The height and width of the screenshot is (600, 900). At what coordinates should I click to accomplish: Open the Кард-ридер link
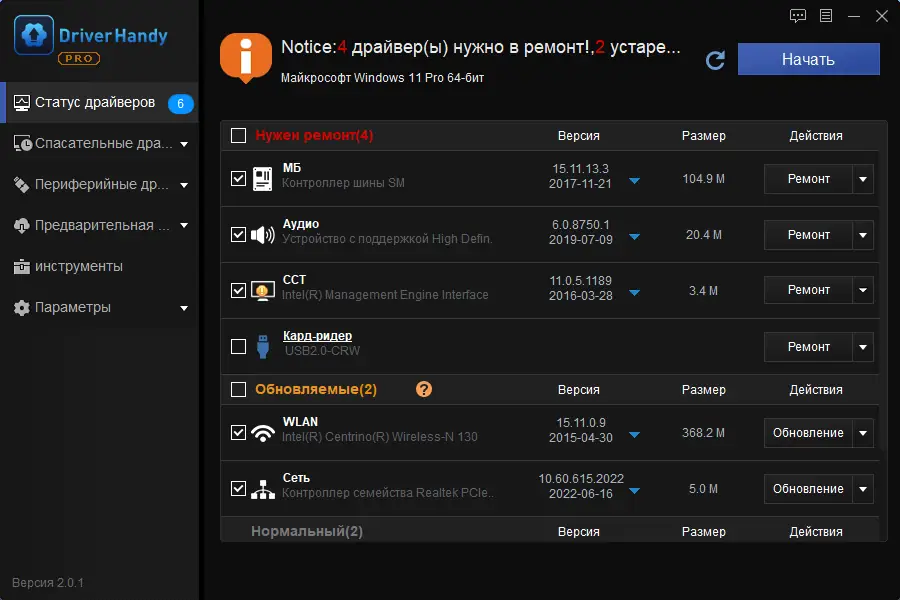(x=317, y=336)
